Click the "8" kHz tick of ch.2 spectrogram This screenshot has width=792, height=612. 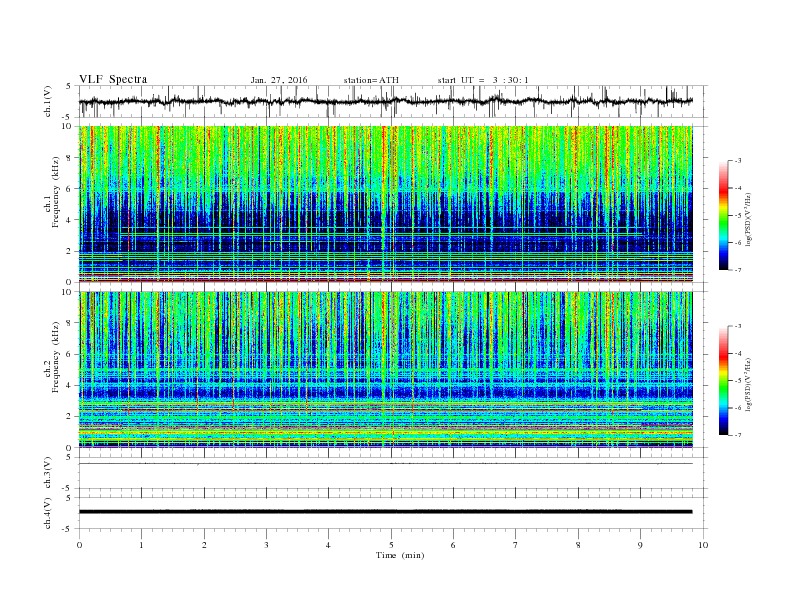(70, 323)
